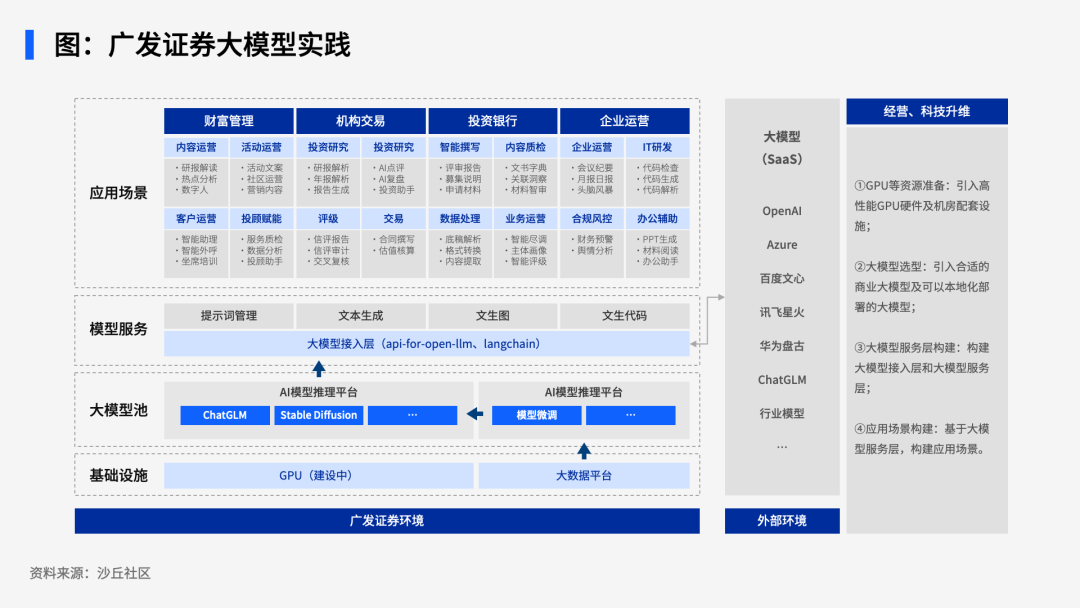Screen dimensions: 1080x608
Task: Select the 经营、科技升维 header
Action: click(x=926, y=111)
